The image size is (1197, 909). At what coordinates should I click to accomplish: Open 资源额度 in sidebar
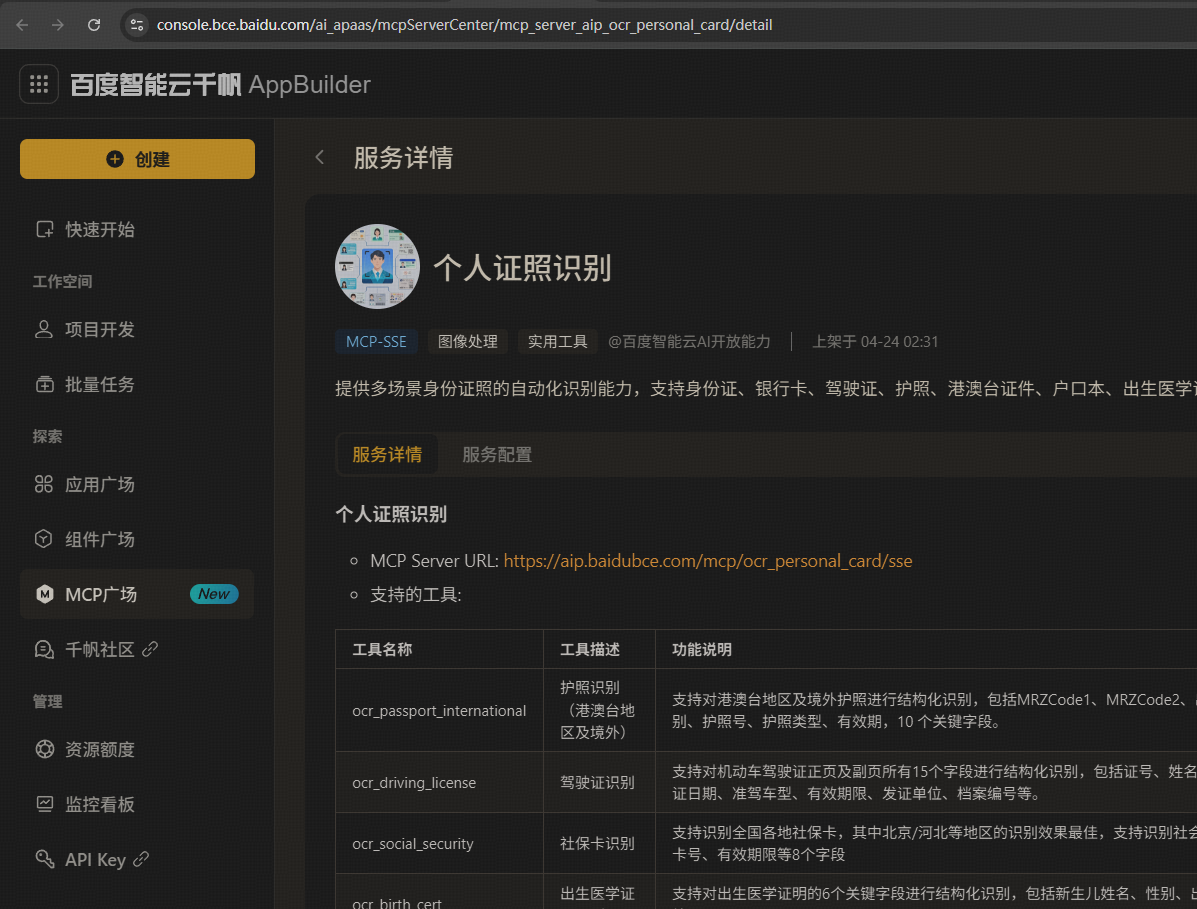click(x=137, y=749)
